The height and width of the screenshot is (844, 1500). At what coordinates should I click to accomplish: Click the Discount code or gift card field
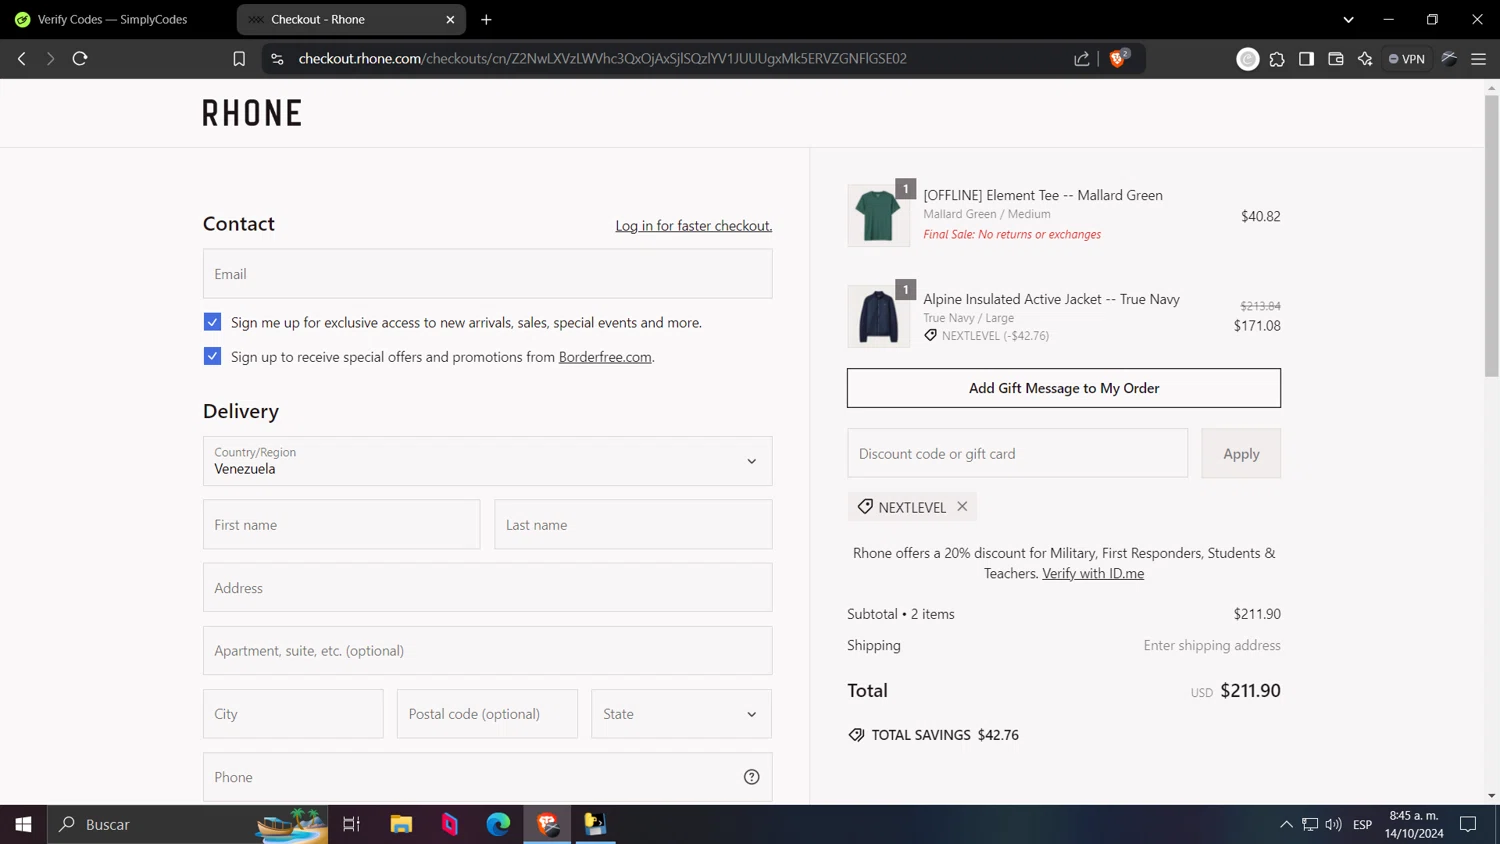click(x=1018, y=453)
